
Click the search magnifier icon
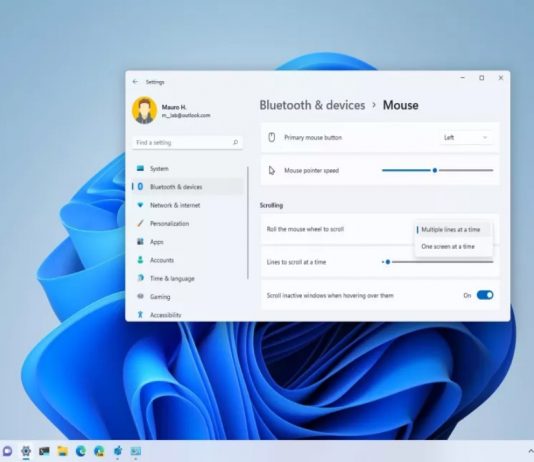point(235,142)
